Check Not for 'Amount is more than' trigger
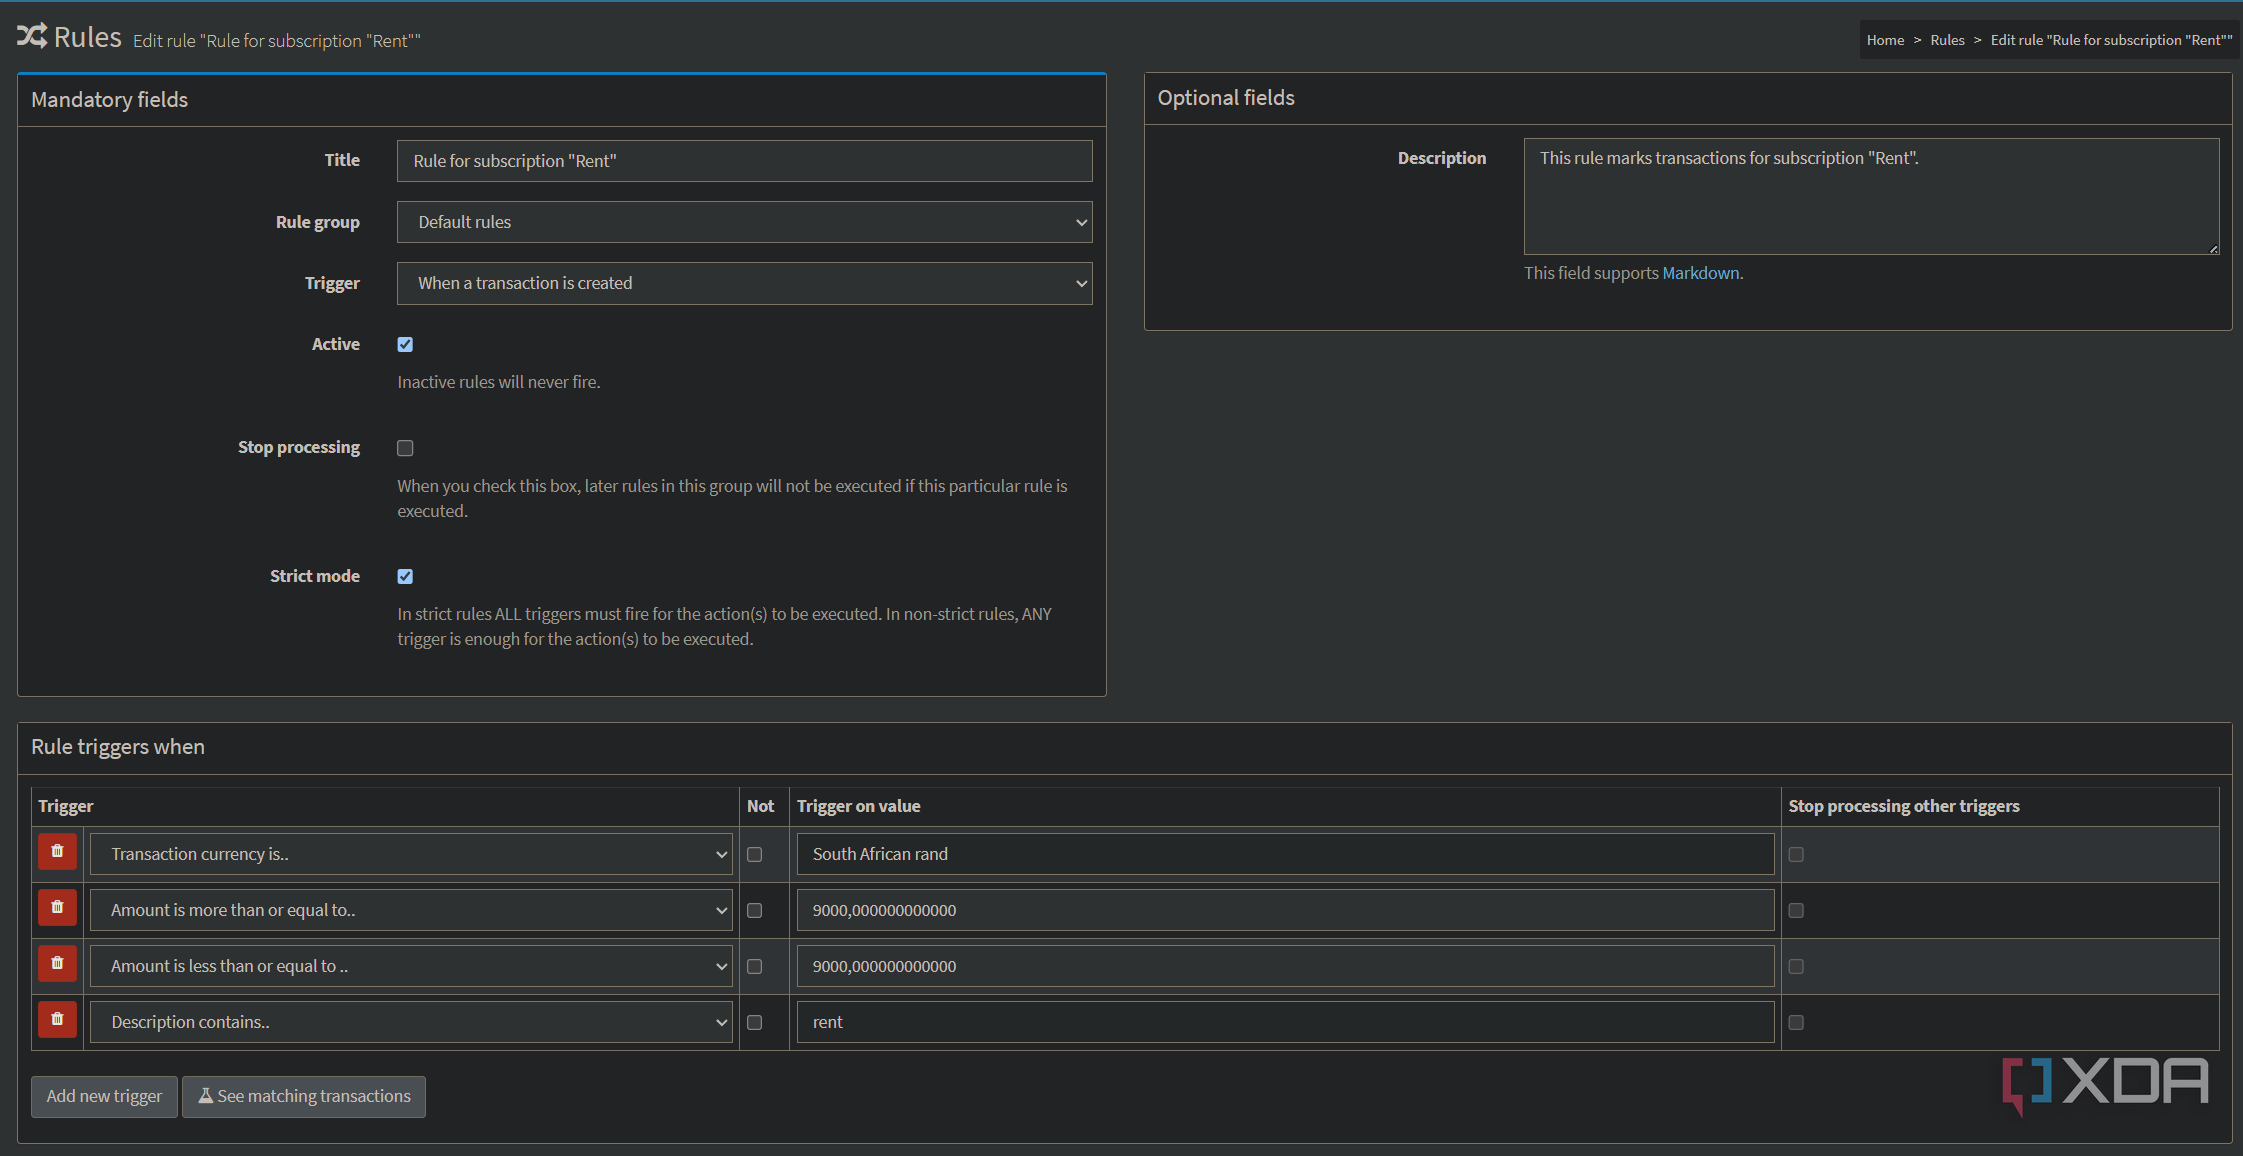Viewport: 2243px width, 1156px height. (755, 911)
